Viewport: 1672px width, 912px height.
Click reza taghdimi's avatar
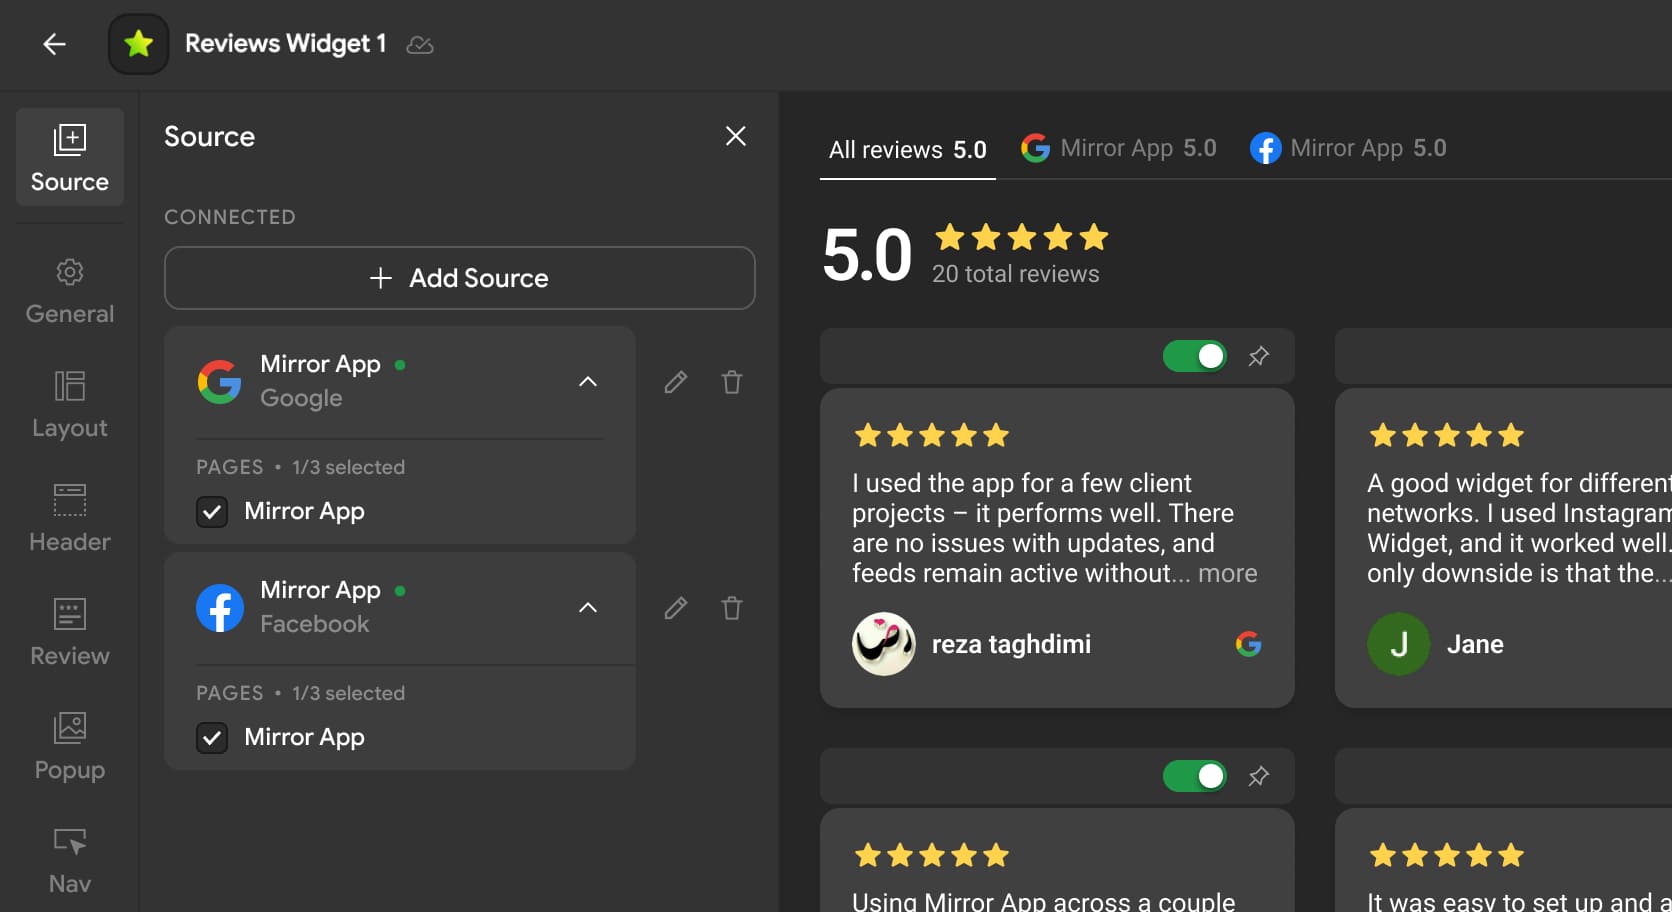pyautogui.click(x=884, y=644)
